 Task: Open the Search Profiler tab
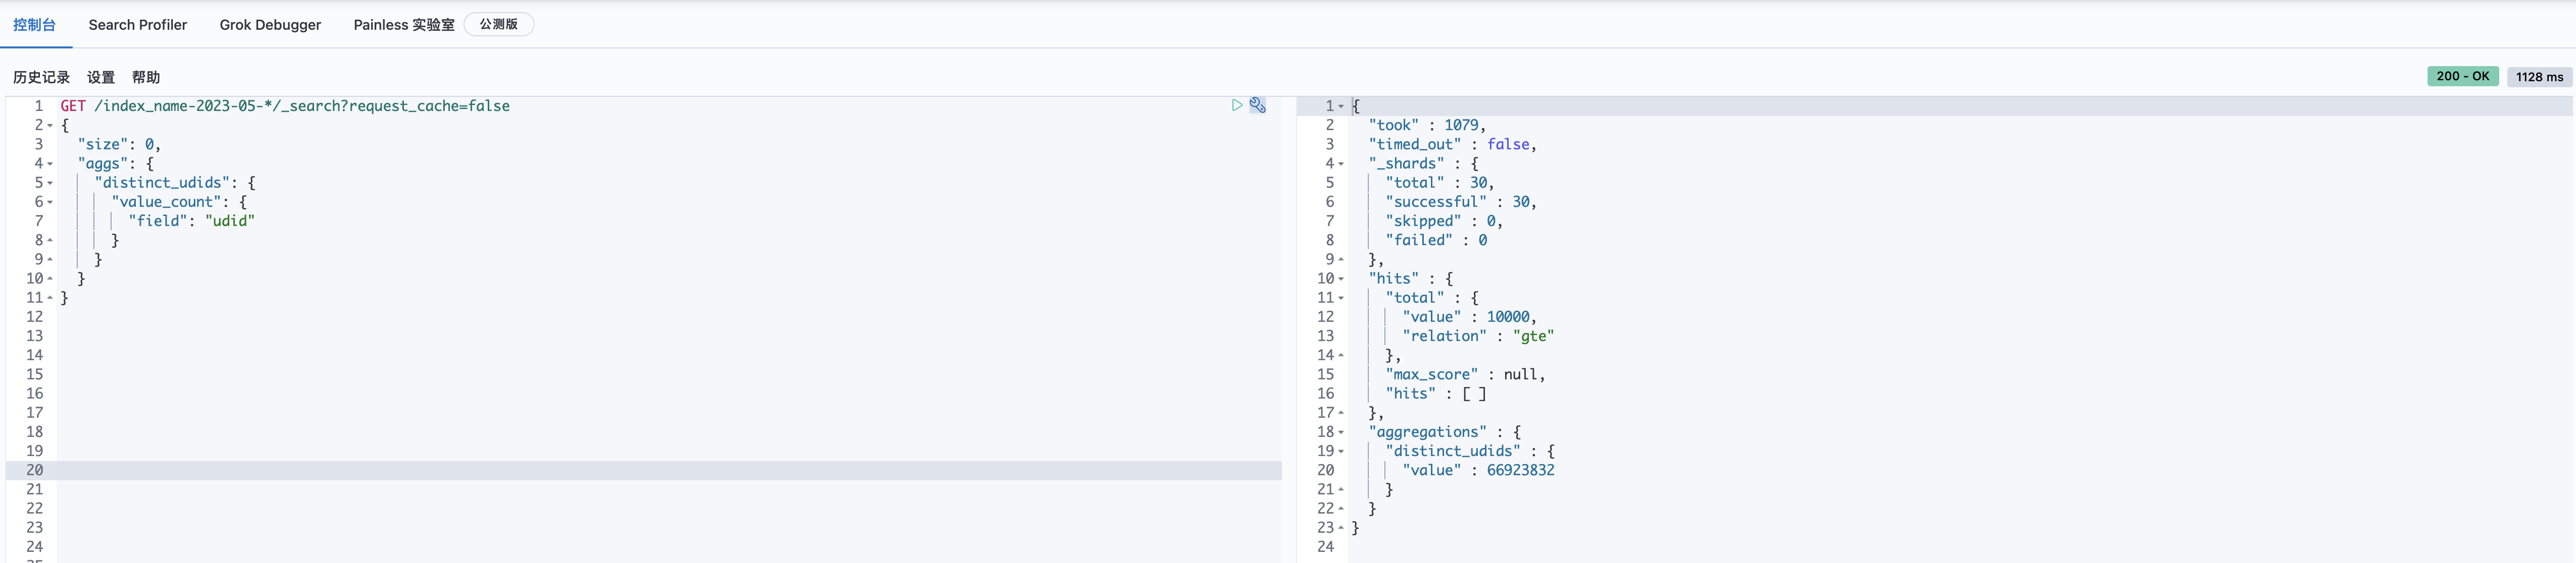coord(138,25)
